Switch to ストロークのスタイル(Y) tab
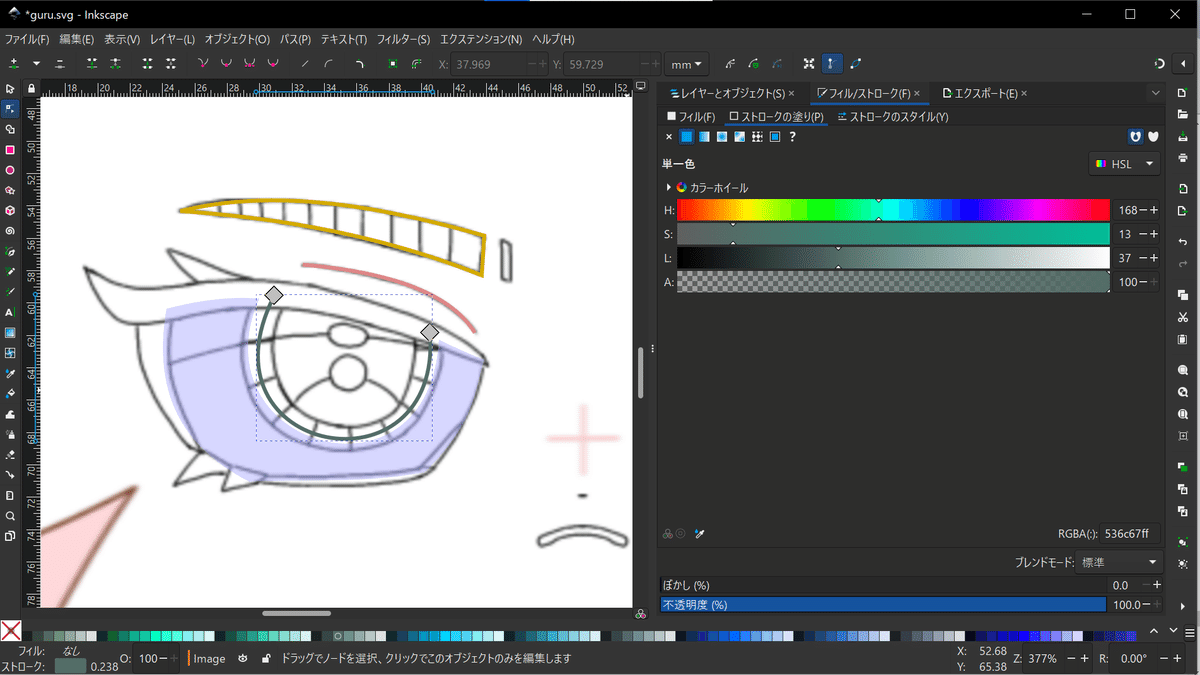The width and height of the screenshot is (1200, 675). pyautogui.click(x=893, y=117)
